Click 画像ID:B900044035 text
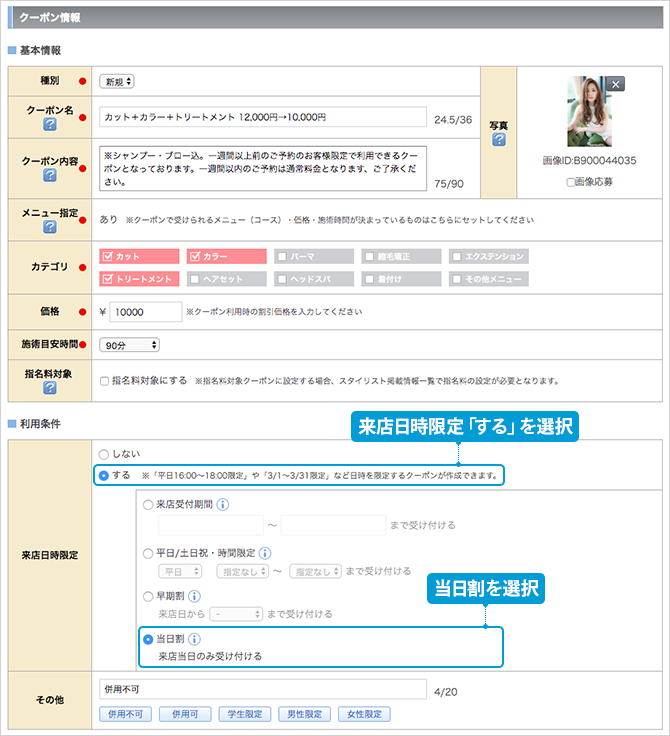Image resolution: width=670 pixels, height=736 pixels. (589, 161)
